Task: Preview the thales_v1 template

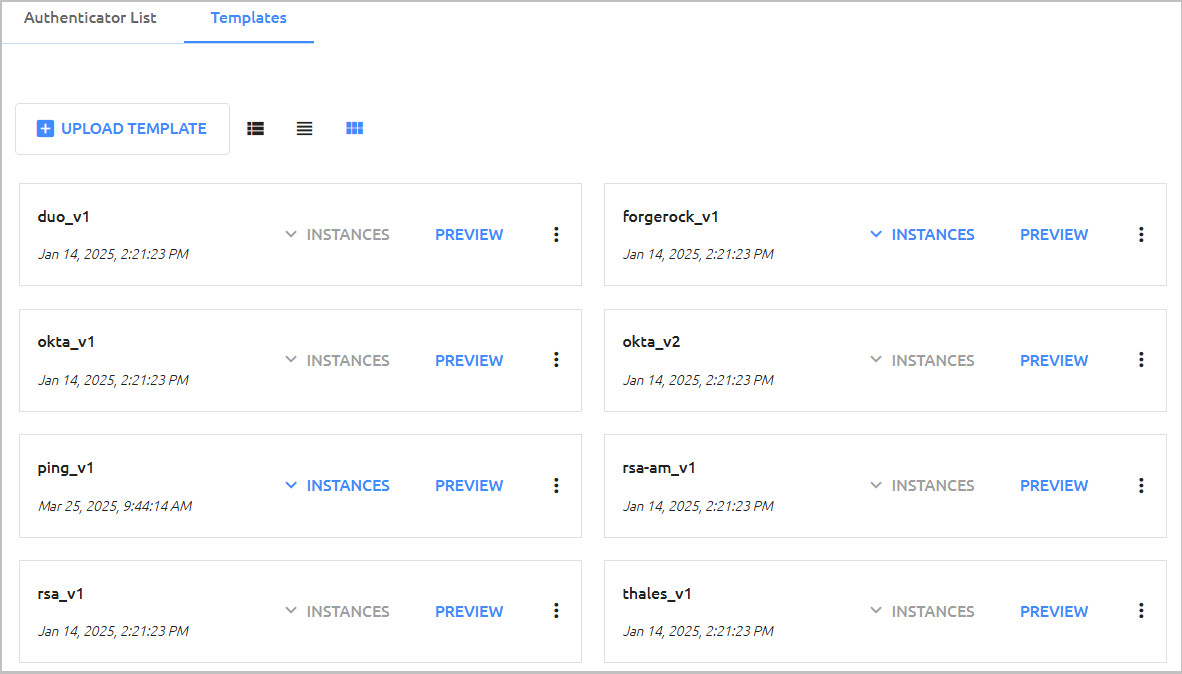Action: [1054, 611]
